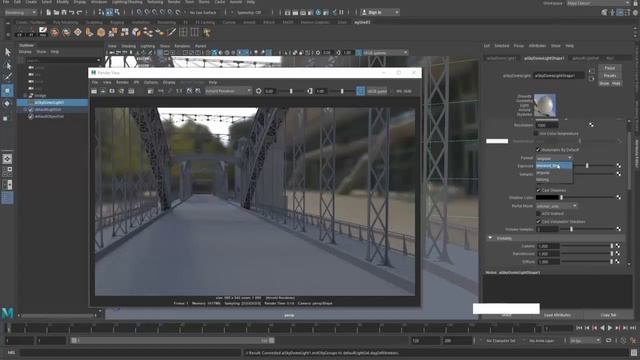Click the Load Attributes button

pos(557,315)
